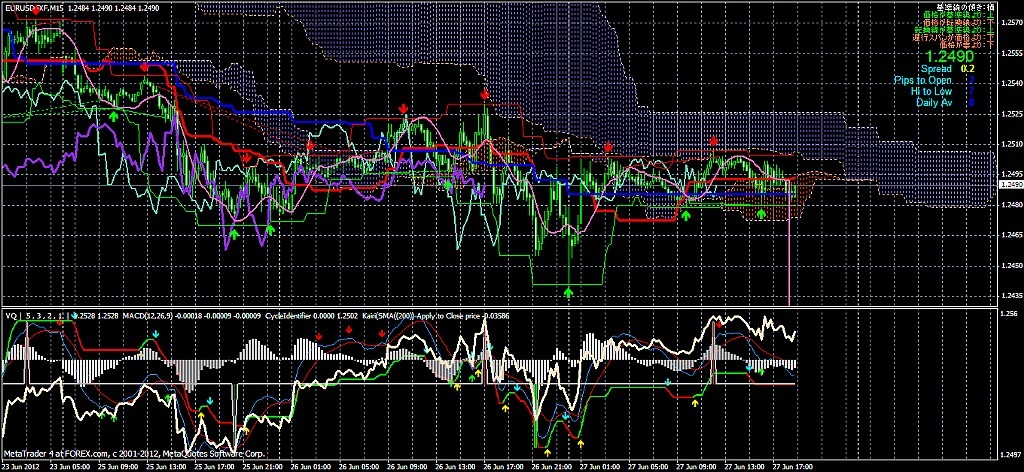The image size is (1024, 472).
Task: Click the rightmost green up arrow in main chart
Action: click(x=759, y=212)
